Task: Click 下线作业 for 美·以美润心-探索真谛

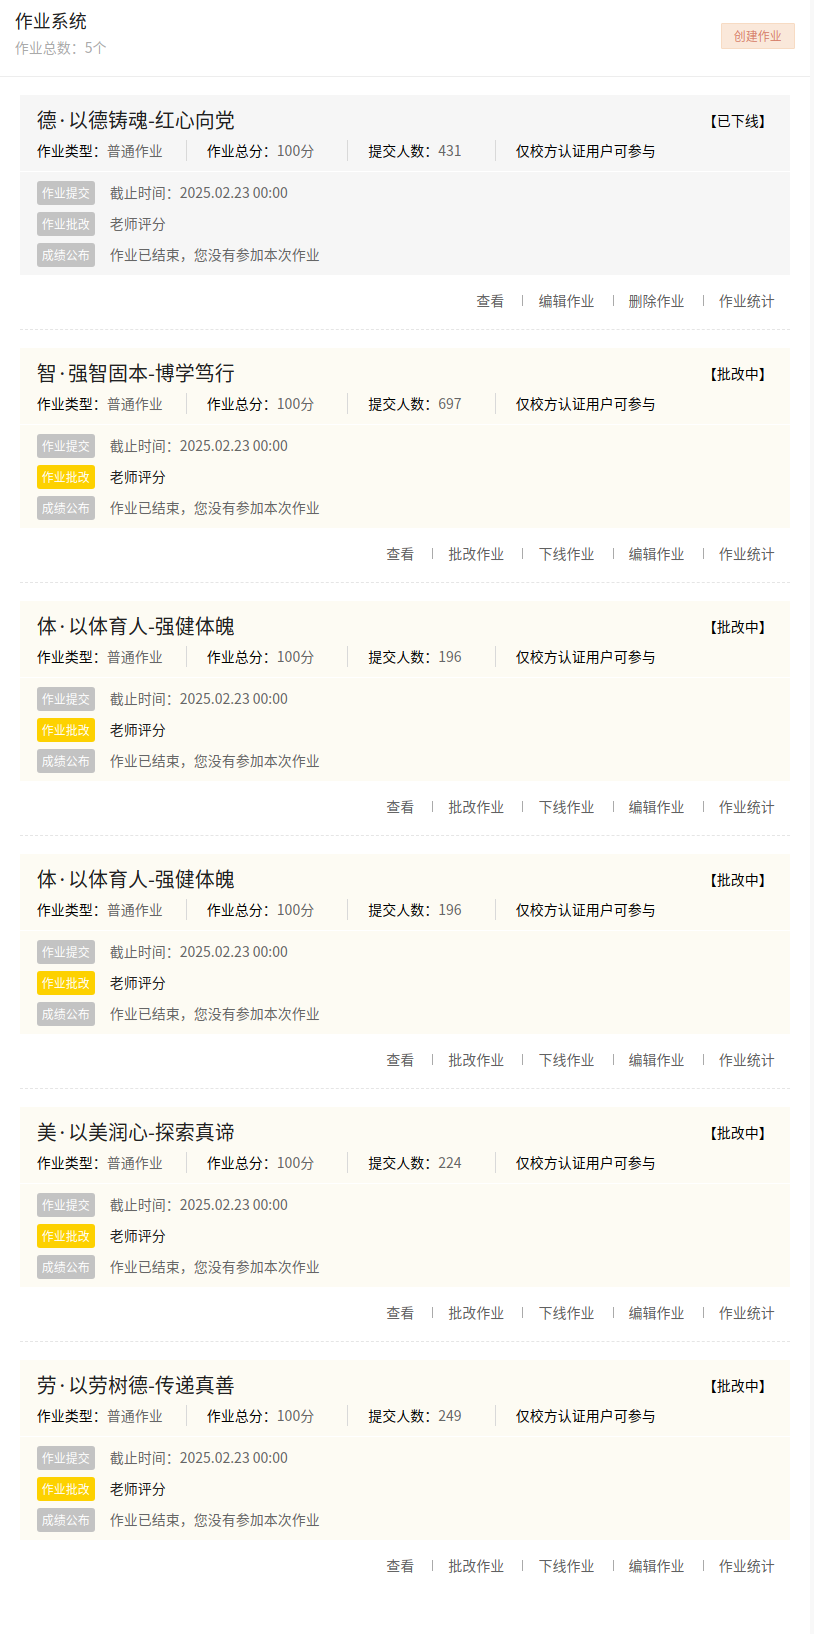Action: (x=566, y=1313)
